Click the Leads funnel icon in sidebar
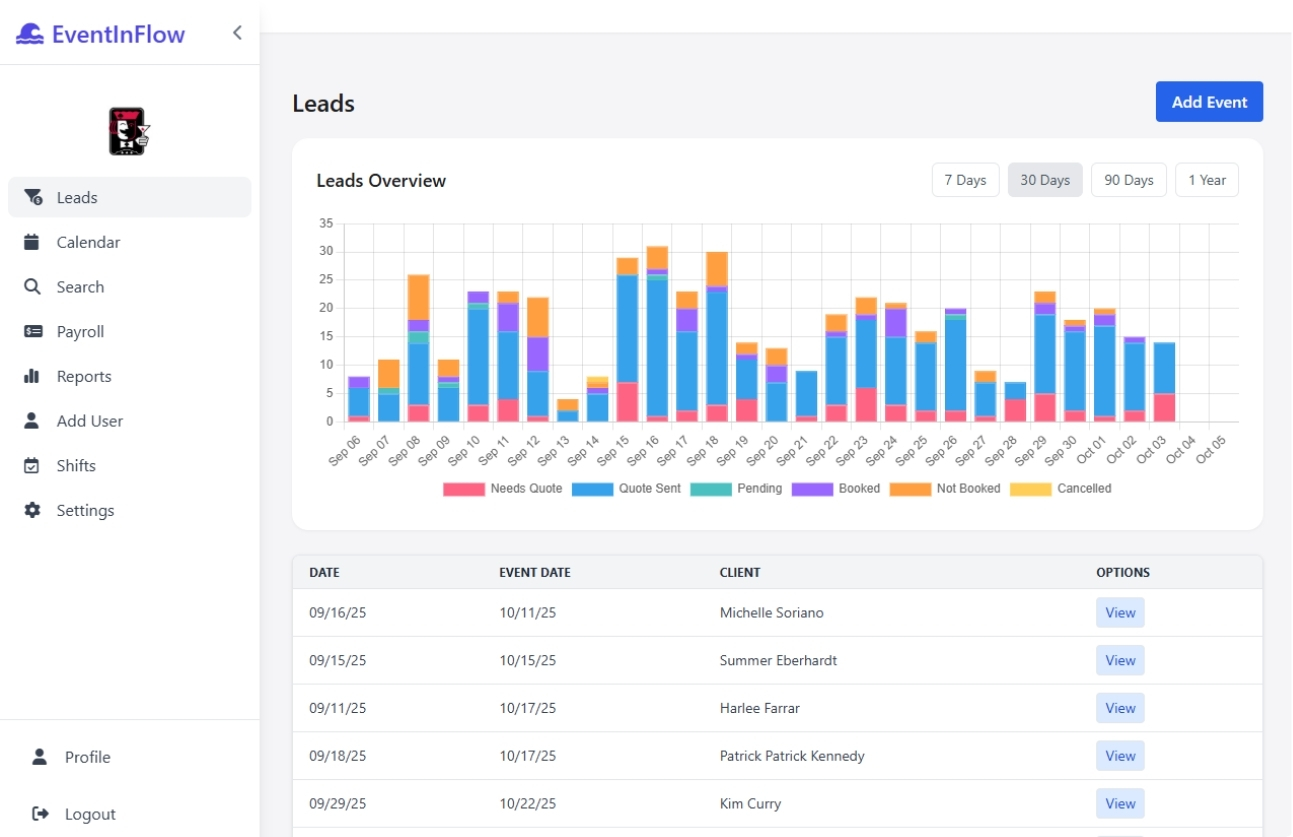The height and width of the screenshot is (837, 1293). (33, 197)
